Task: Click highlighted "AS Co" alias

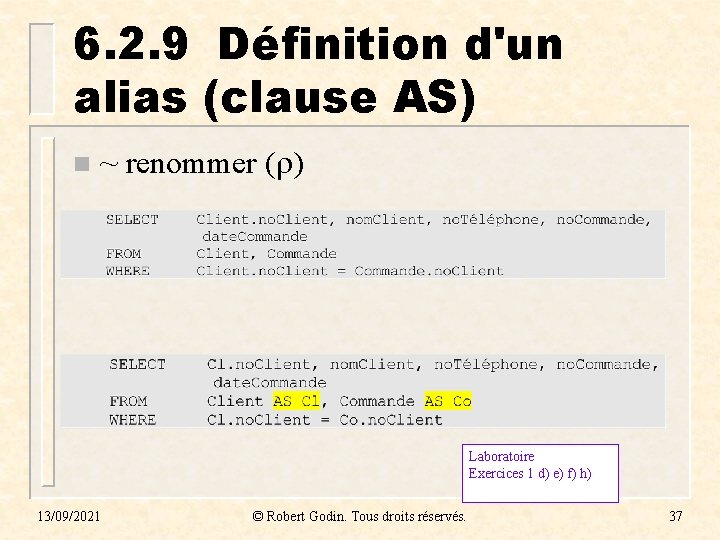Action: coord(448,401)
